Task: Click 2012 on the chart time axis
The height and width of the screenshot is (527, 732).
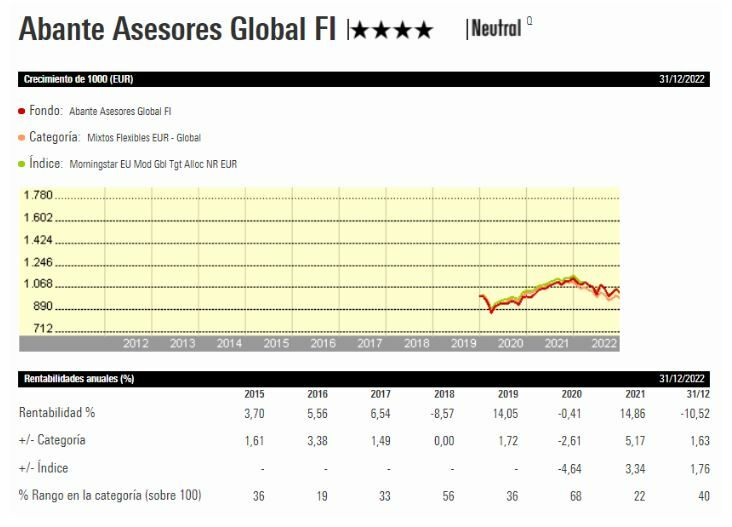Action: pos(136,344)
